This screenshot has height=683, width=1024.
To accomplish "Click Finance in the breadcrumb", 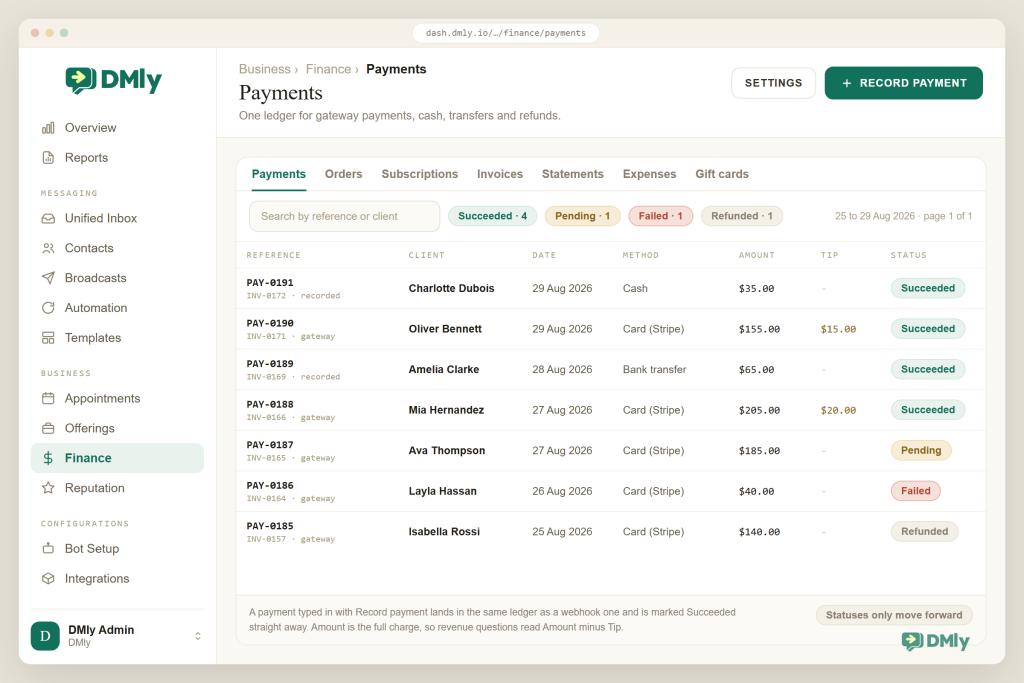I will point(328,69).
